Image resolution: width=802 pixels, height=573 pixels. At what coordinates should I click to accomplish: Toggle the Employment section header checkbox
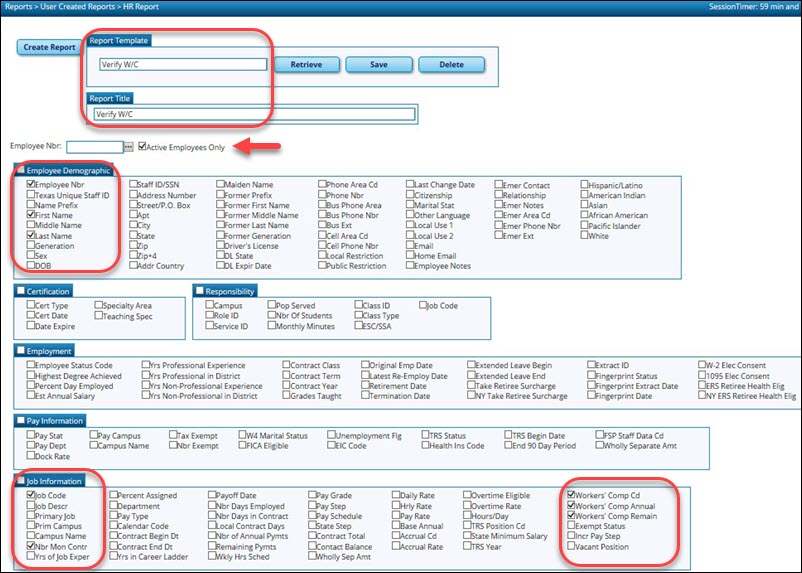[22, 351]
